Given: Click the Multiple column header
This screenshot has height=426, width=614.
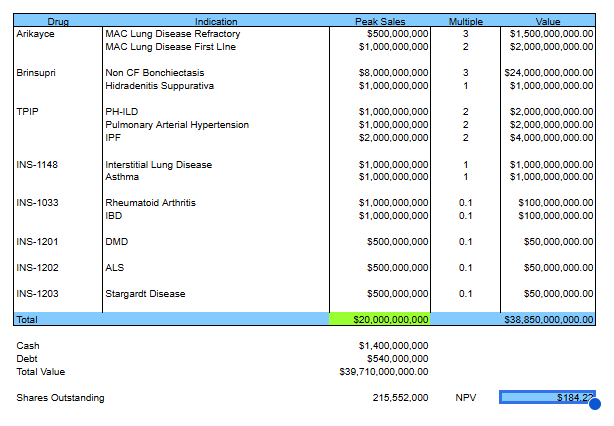Looking at the screenshot, I should pos(466,22).
